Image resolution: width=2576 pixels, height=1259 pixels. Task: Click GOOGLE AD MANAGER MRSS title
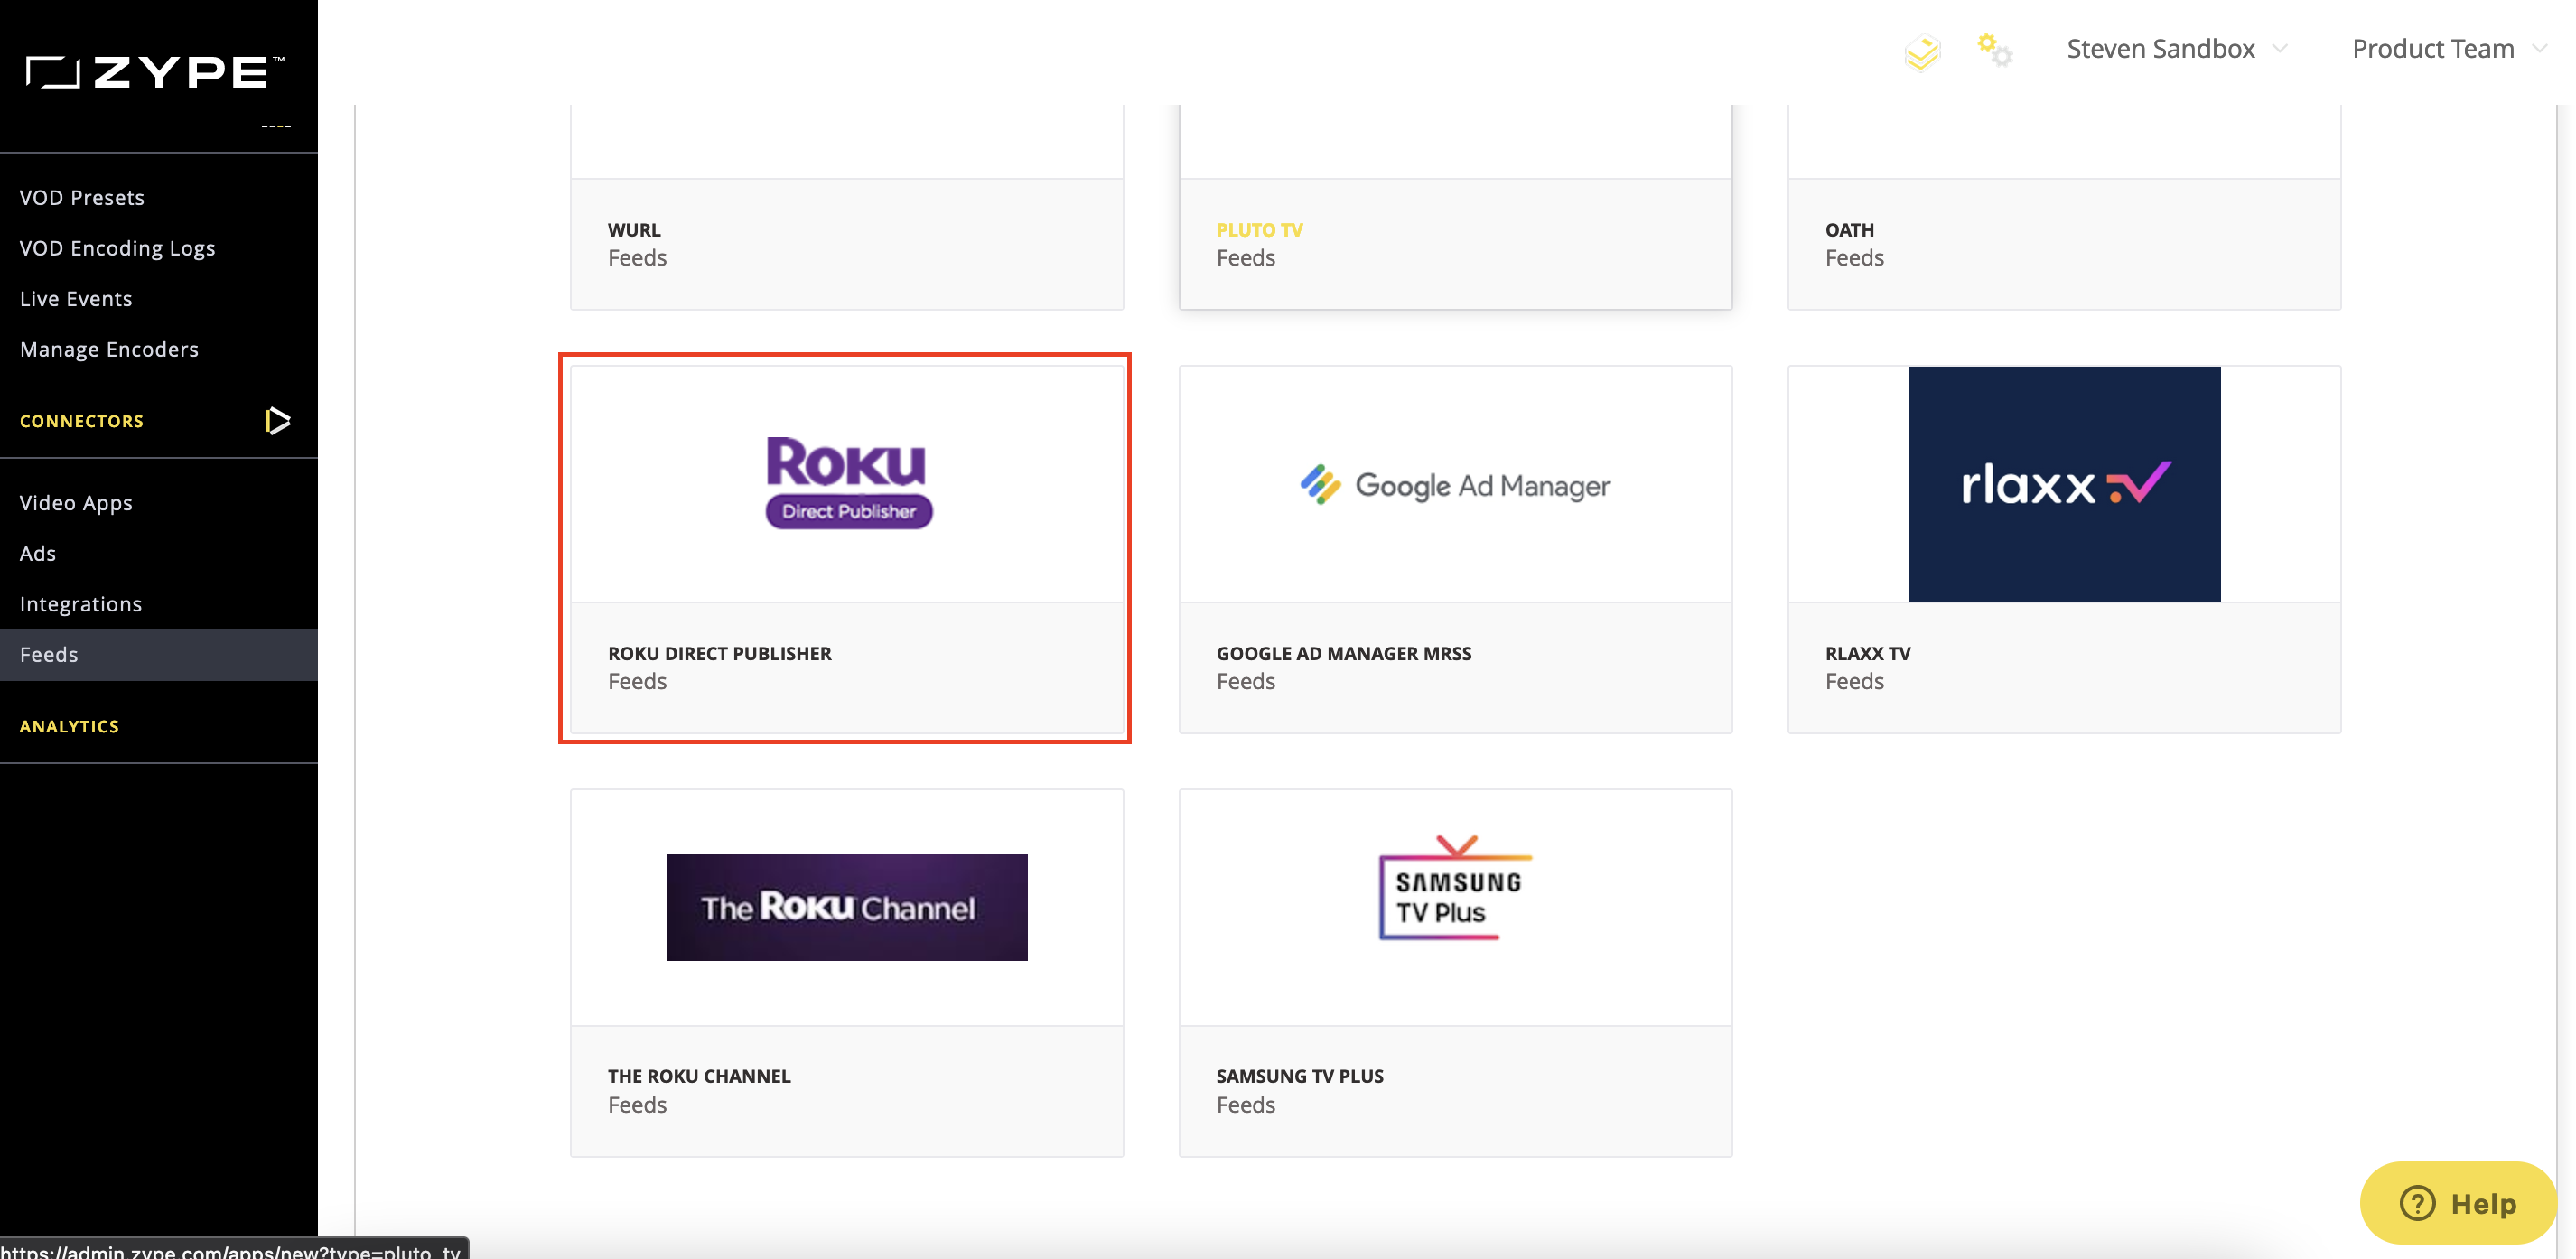pos(1343,653)
